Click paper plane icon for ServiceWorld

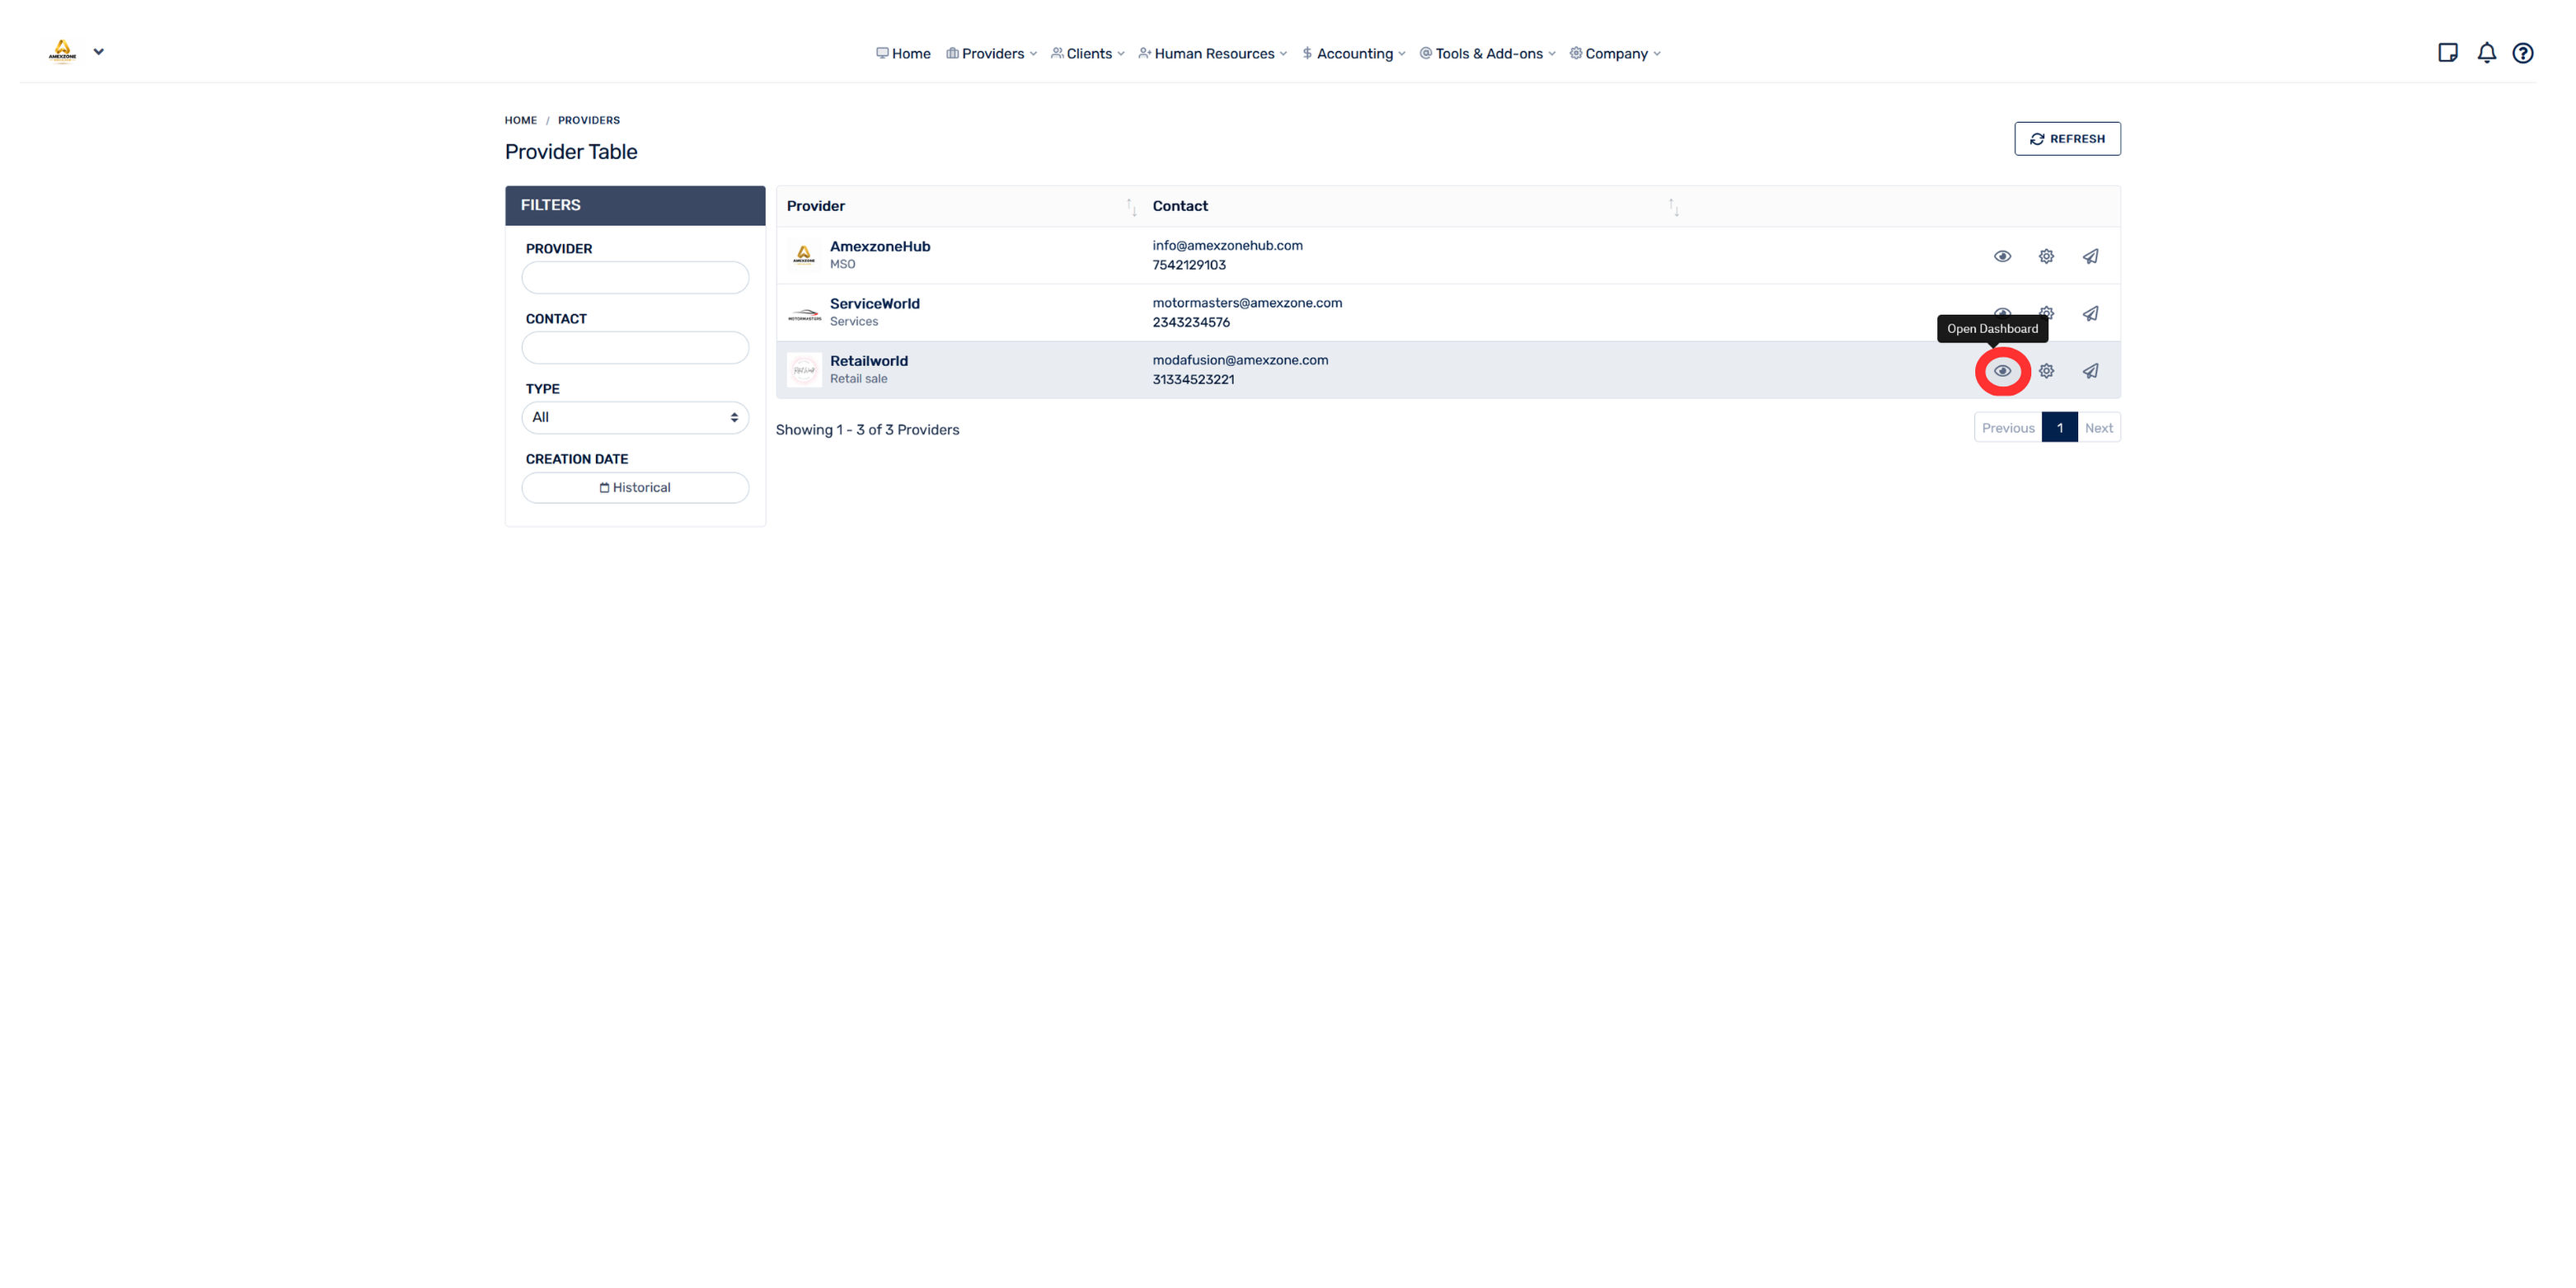tap(2090, 313)
